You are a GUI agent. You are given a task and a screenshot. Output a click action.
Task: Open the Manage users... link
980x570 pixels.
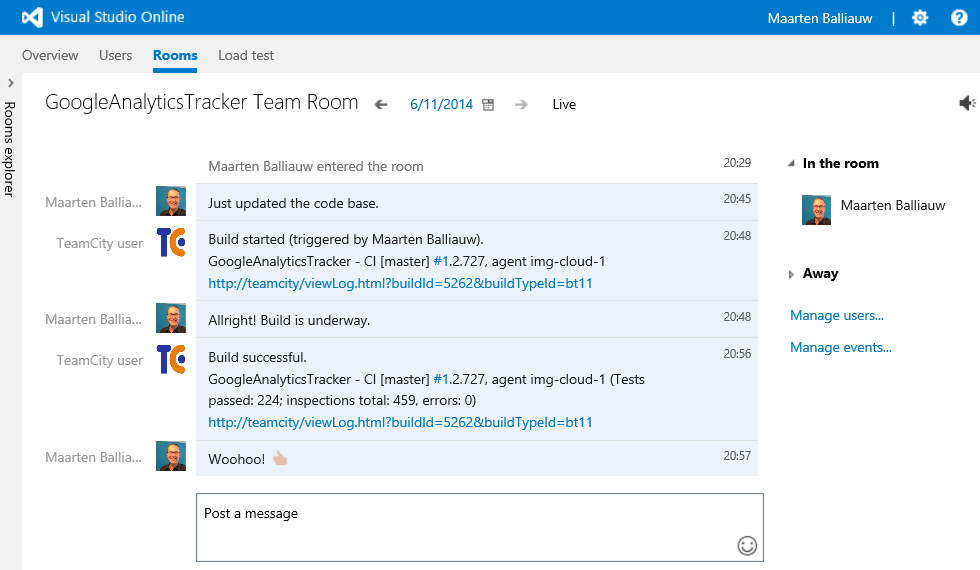[x=837, y=316]
